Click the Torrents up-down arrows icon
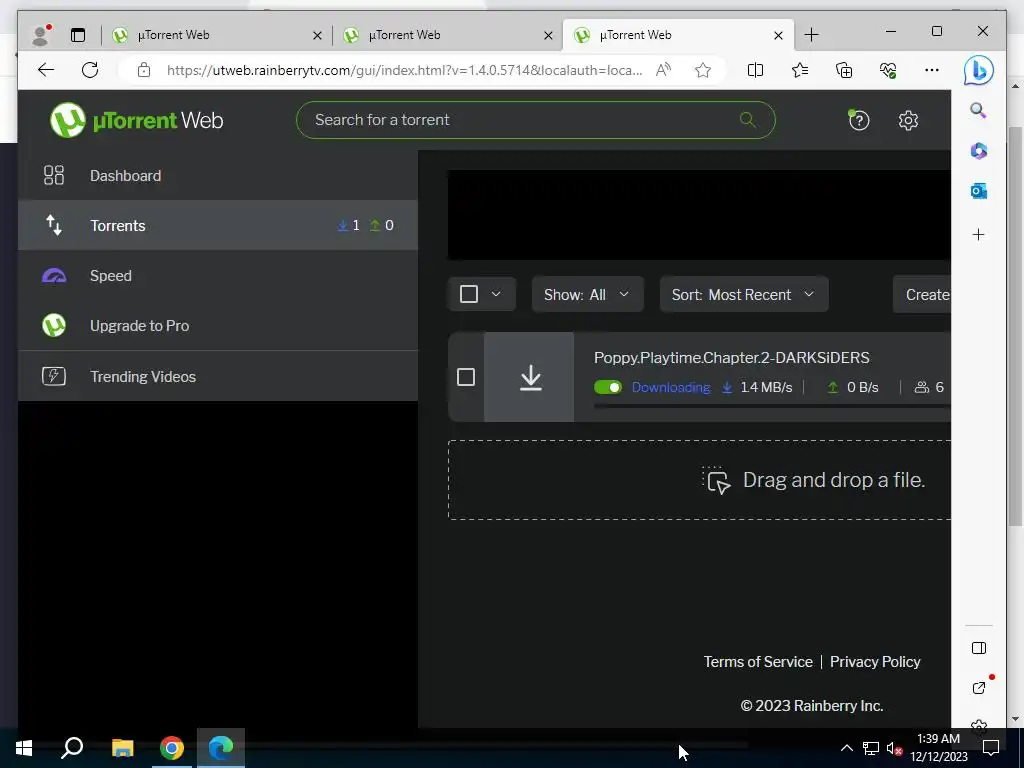The image size is (1024, 768). pyautogui.click(x=54, y=225)
